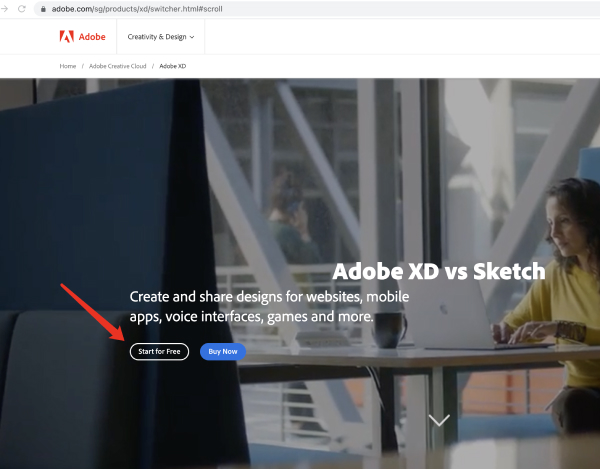Click the red Adobe logo icon
This screenshot has width=600, height=470.
[67, 37]
